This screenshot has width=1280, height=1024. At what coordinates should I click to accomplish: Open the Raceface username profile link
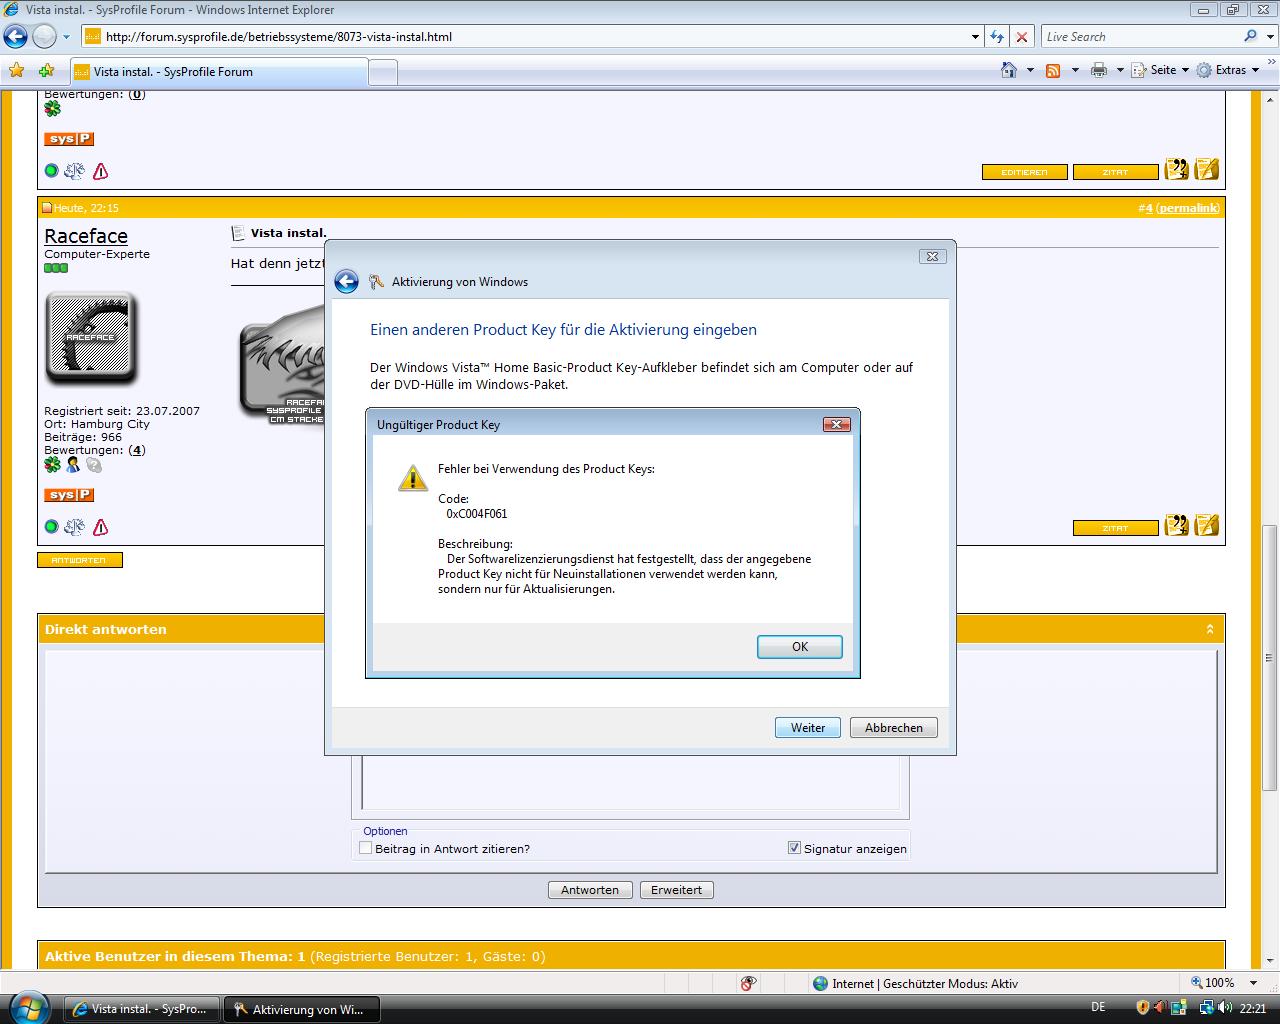(x=86, y=236)
